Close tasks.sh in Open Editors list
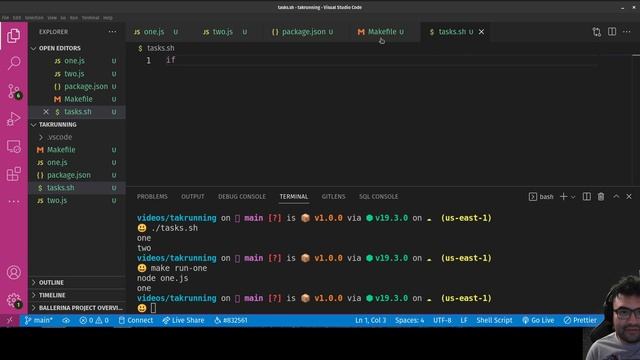Image resolution: width=640 pixels, height=360 pixels. (46, 111)
